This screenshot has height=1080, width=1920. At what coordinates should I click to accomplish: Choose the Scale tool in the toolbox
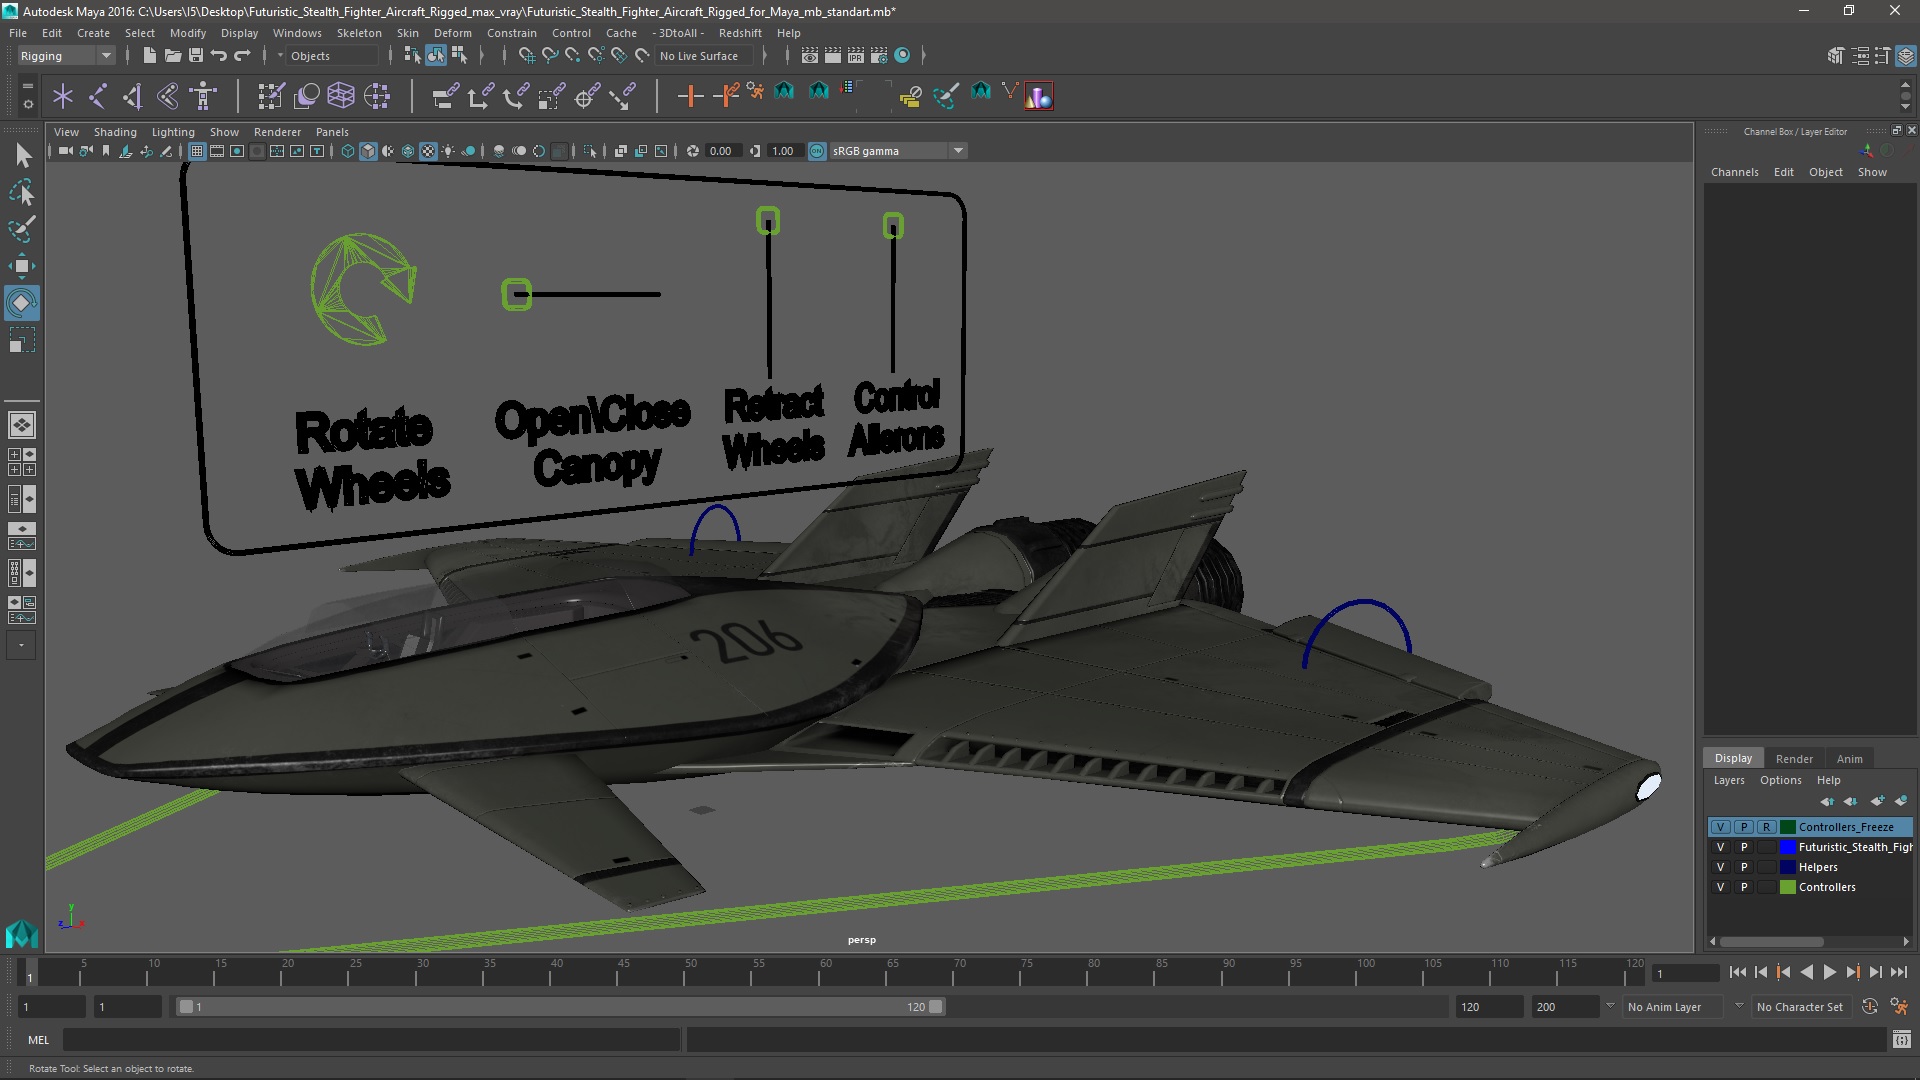[x=22, y=340]
